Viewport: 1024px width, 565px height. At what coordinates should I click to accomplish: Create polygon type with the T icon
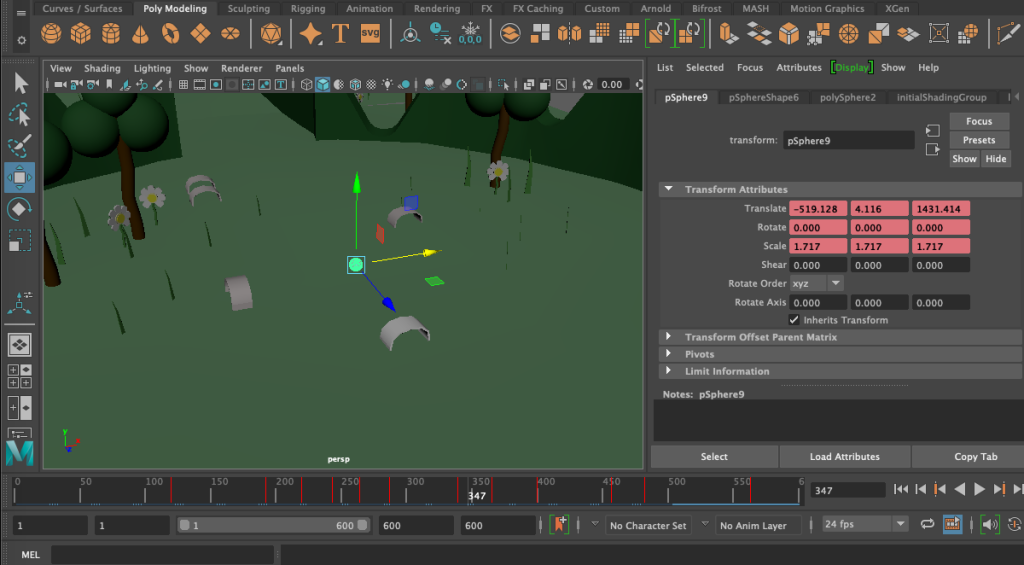click(340, 34)
